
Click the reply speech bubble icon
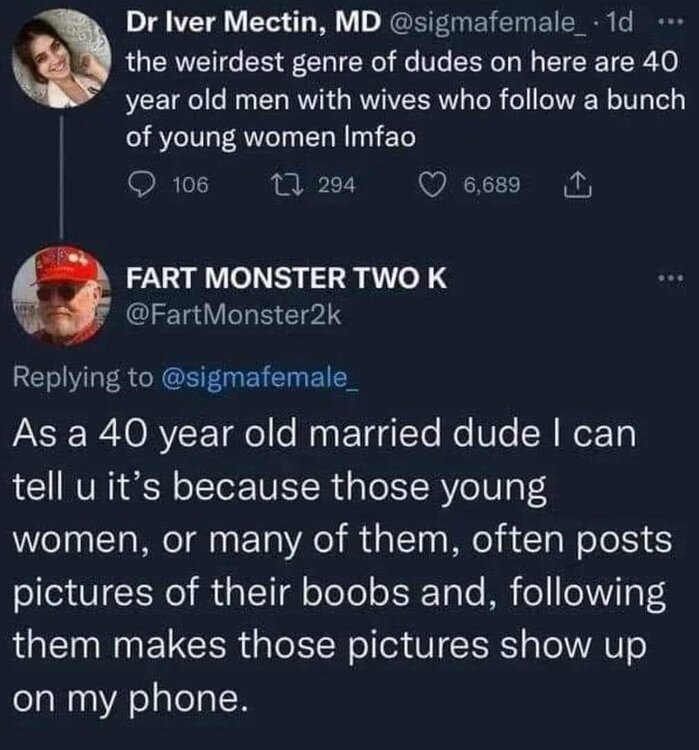(143, 185)
